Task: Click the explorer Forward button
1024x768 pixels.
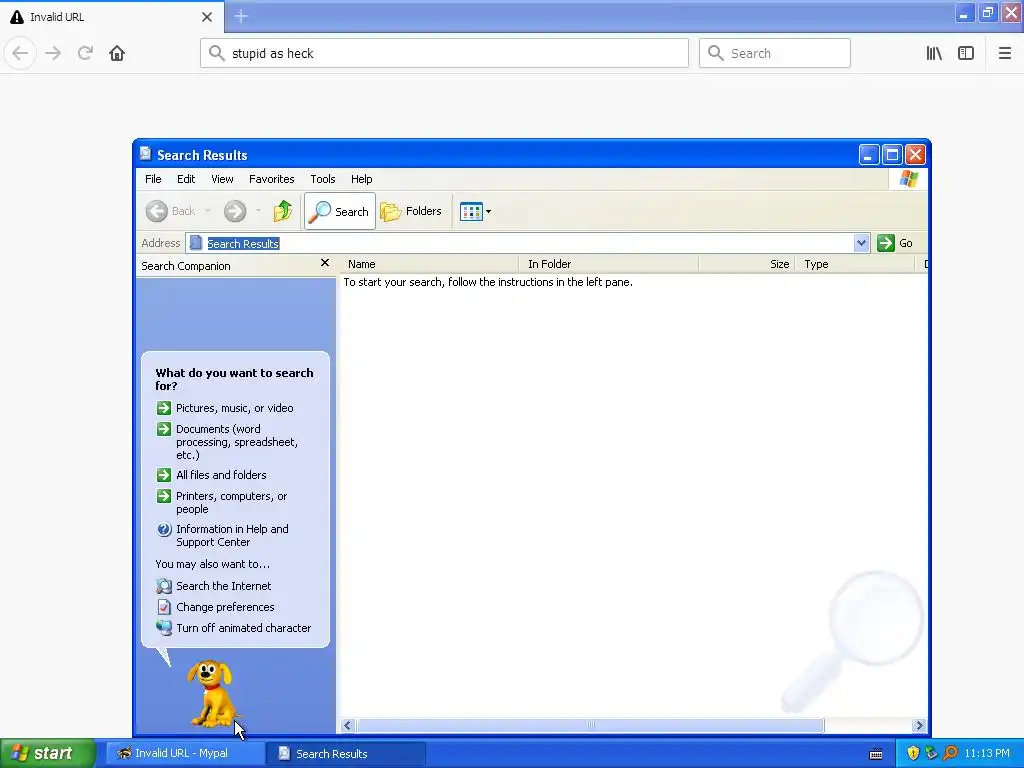Action: click(235, 211)
